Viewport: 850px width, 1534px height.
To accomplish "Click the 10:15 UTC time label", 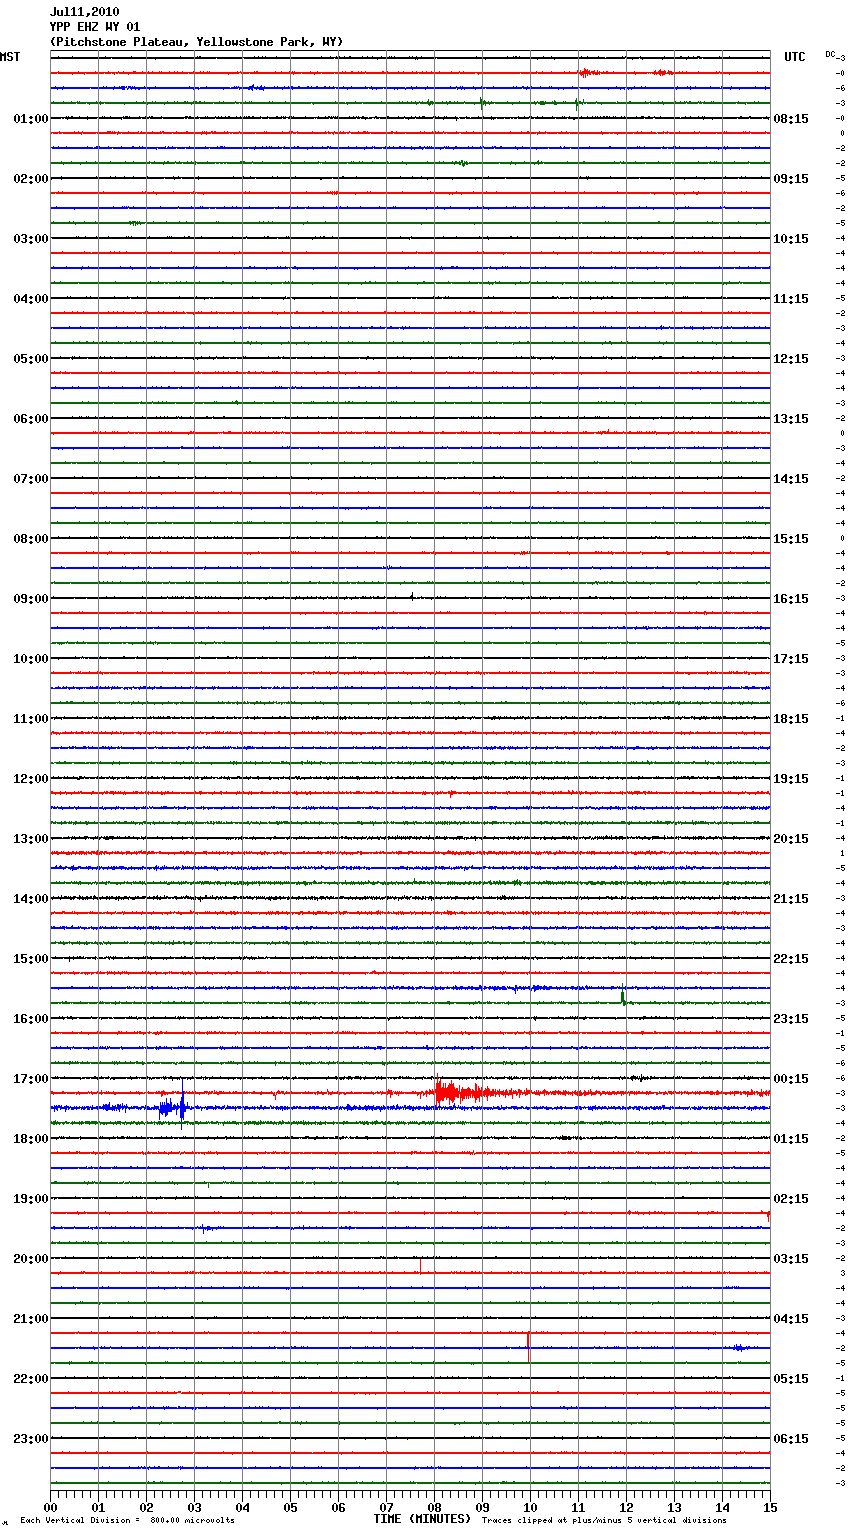I will tap(791, 239).
